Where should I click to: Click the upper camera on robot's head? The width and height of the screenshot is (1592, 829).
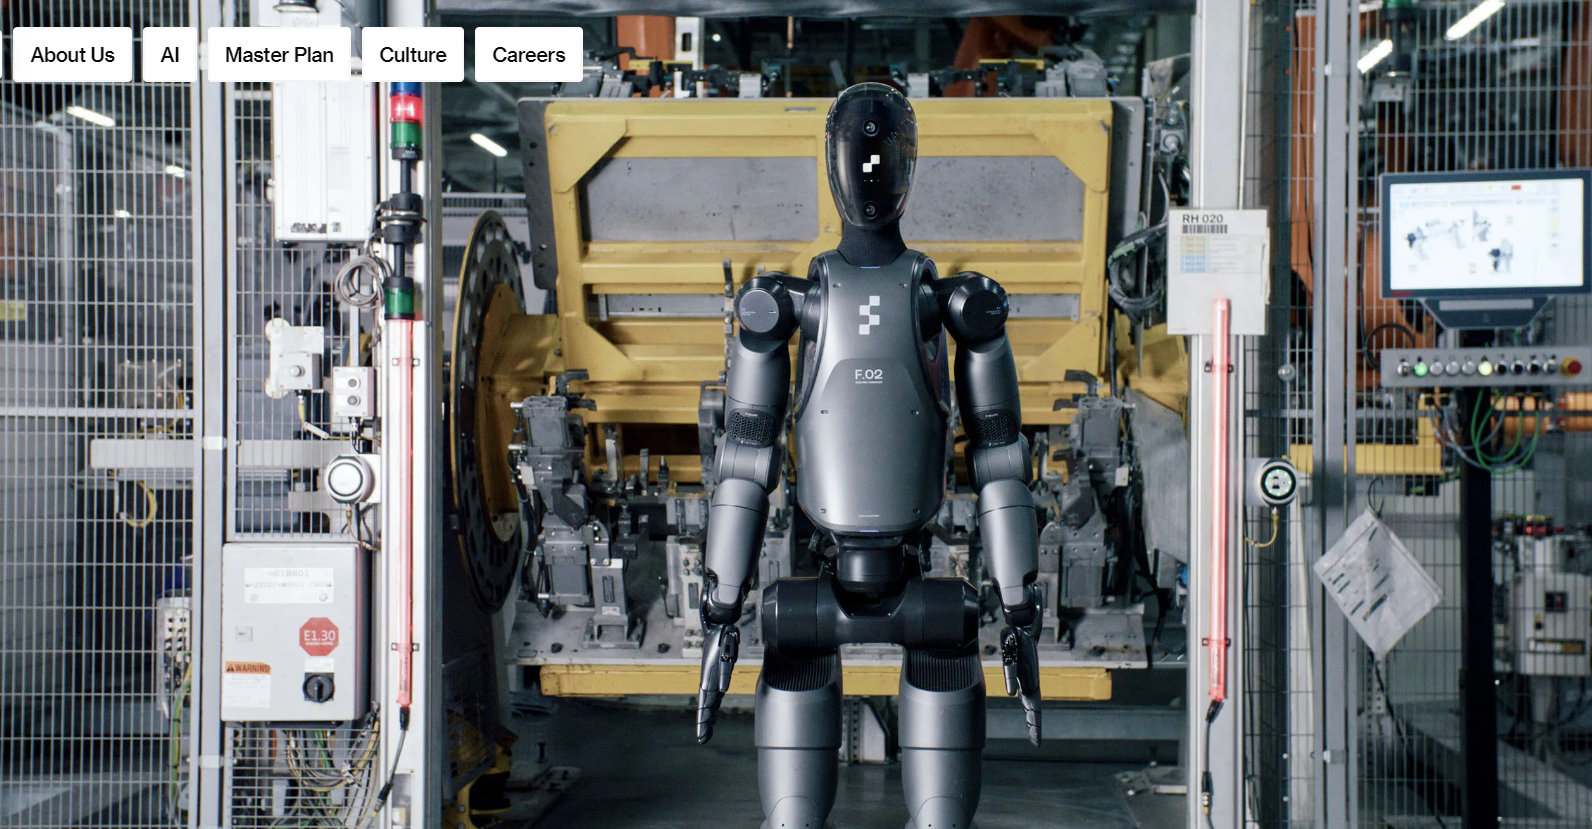(870, 128)
